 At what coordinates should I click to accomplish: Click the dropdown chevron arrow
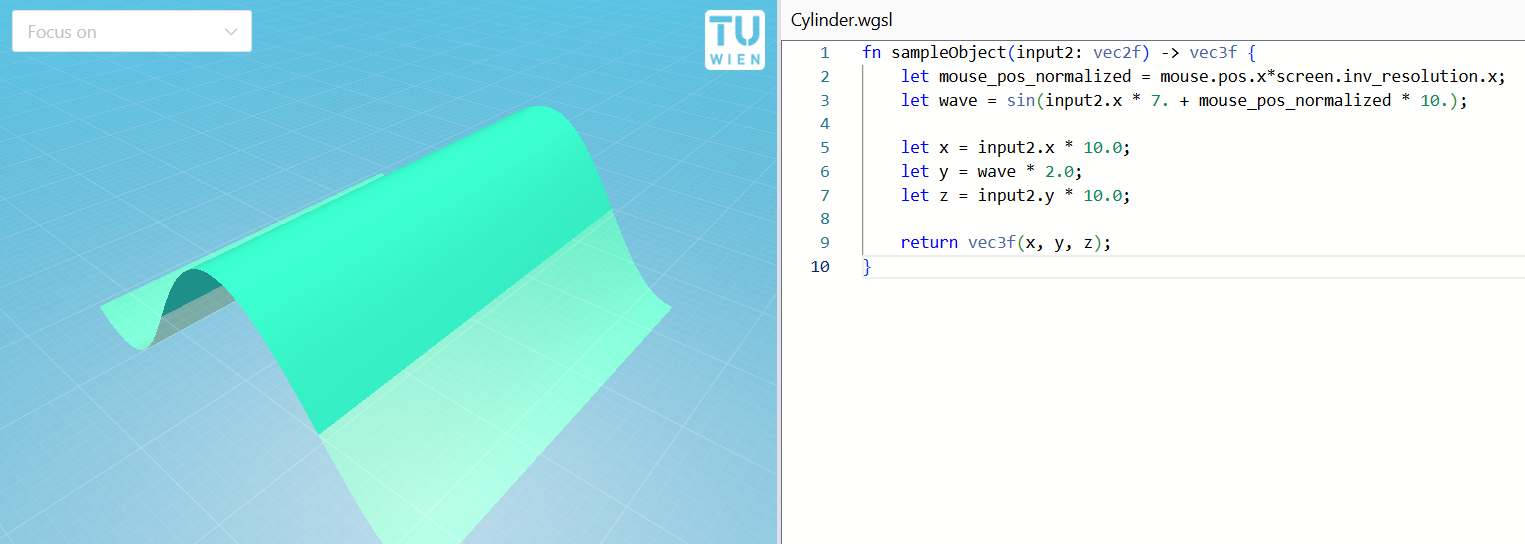click(x=231, y=31)
